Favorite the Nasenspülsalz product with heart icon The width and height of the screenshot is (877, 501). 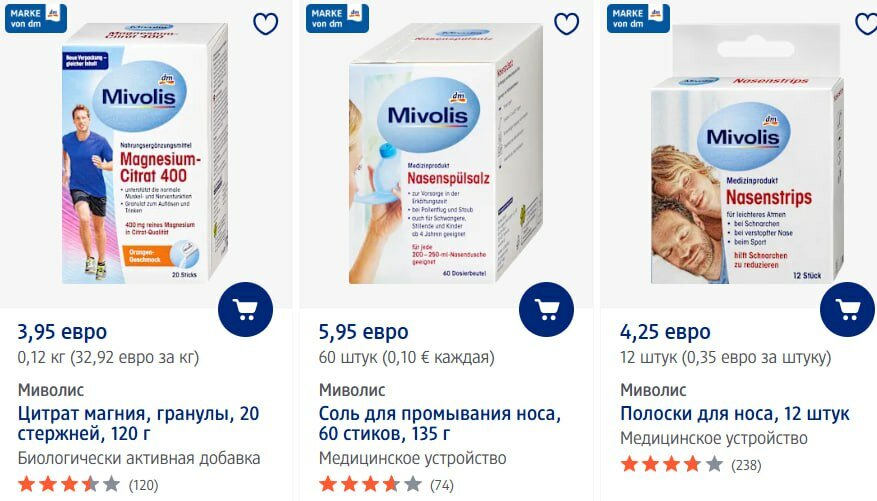(566, 23)
